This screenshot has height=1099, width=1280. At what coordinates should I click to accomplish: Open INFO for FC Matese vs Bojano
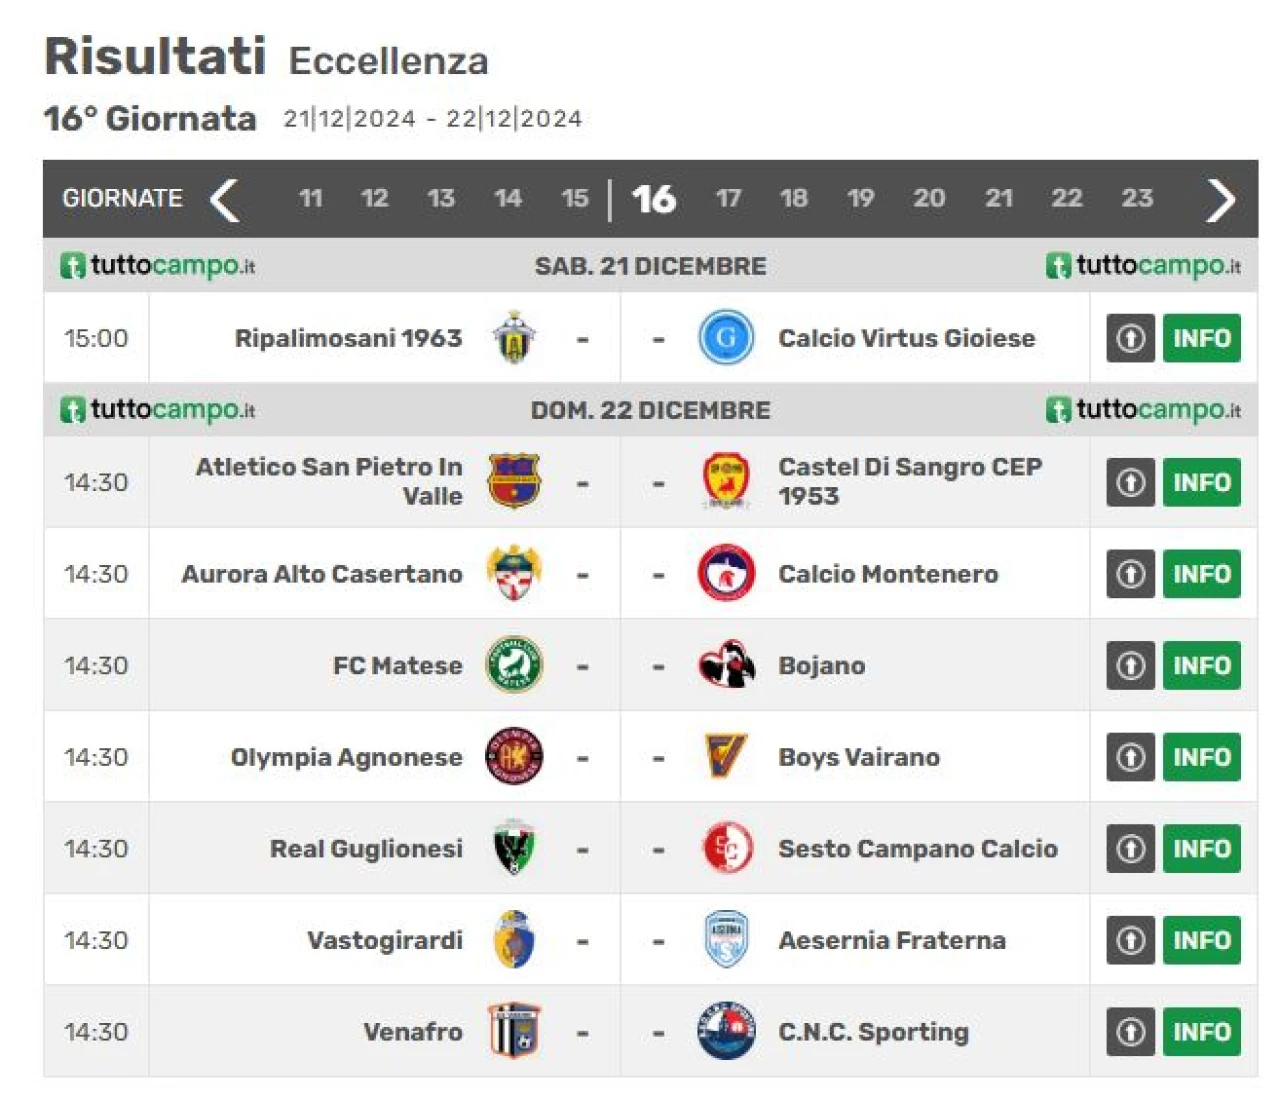[x=1201, y=665]
